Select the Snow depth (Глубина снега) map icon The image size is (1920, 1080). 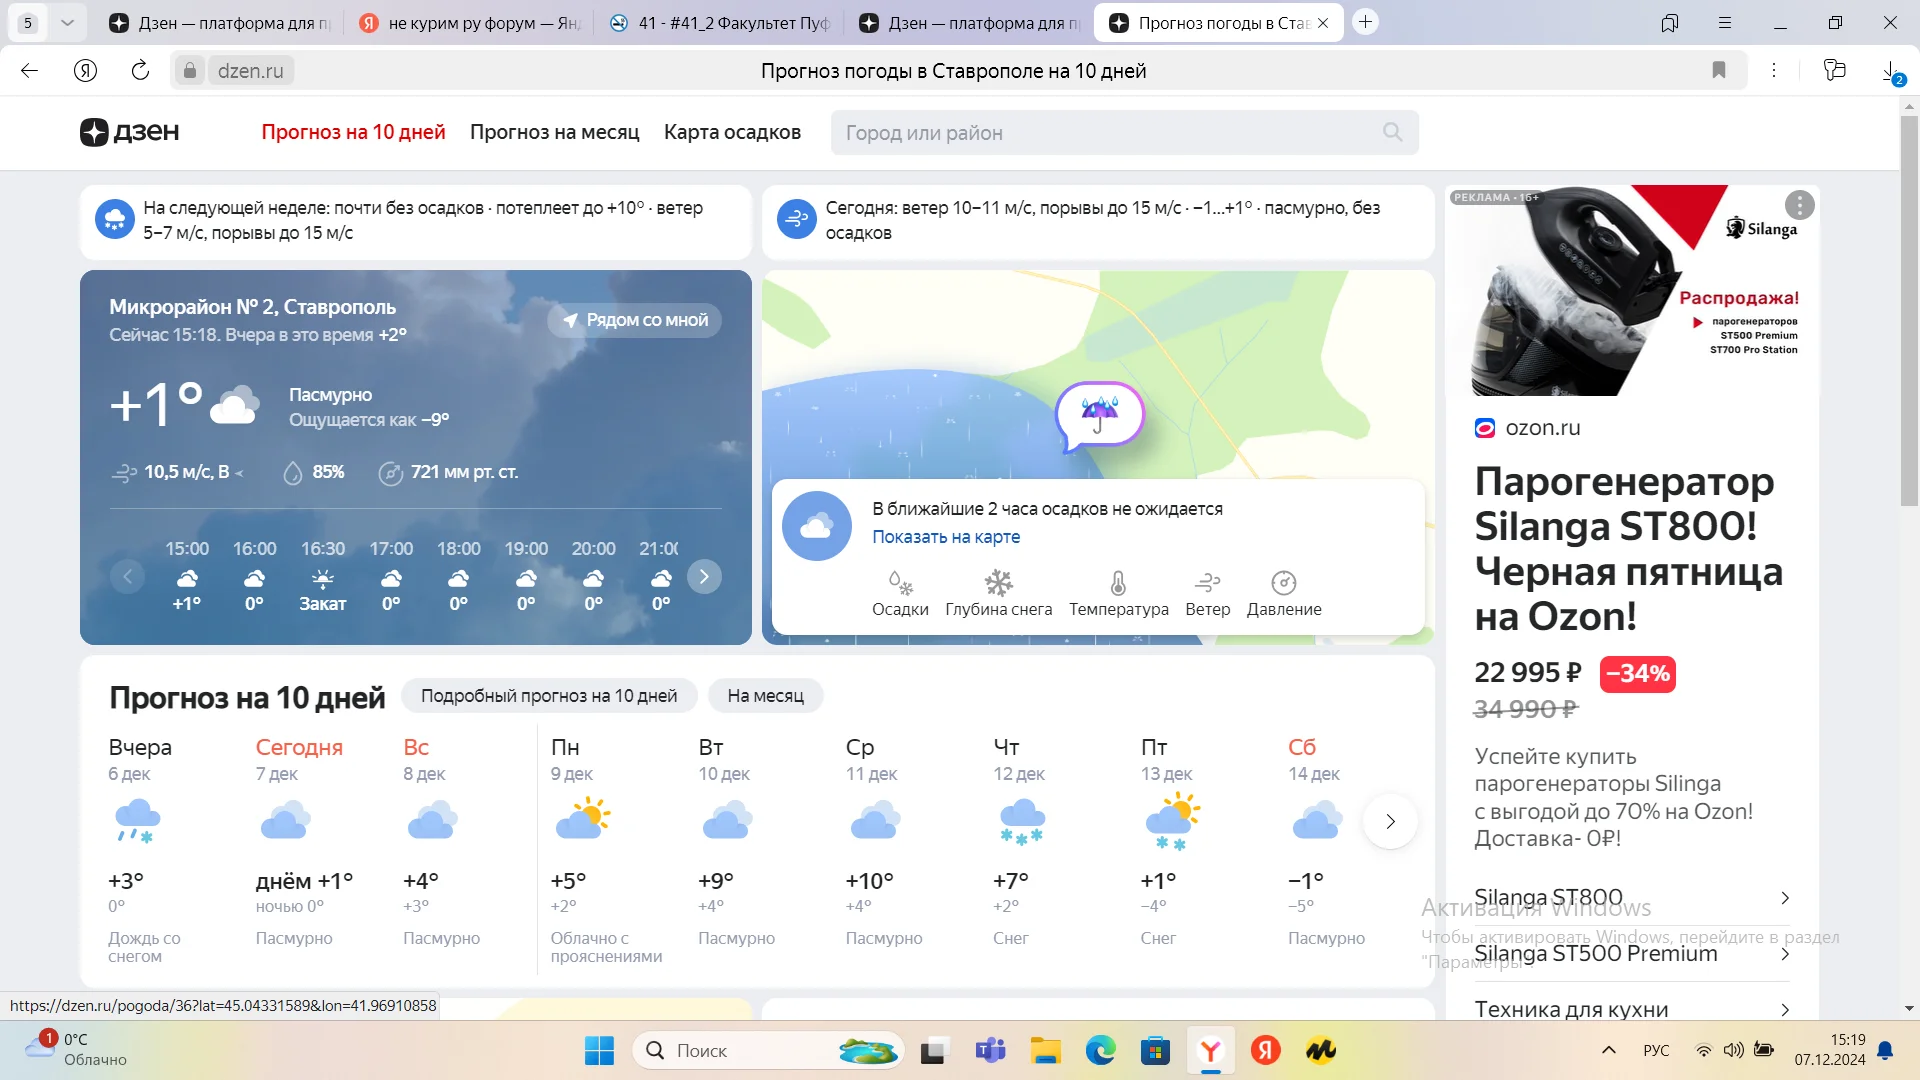click(998, 583)
